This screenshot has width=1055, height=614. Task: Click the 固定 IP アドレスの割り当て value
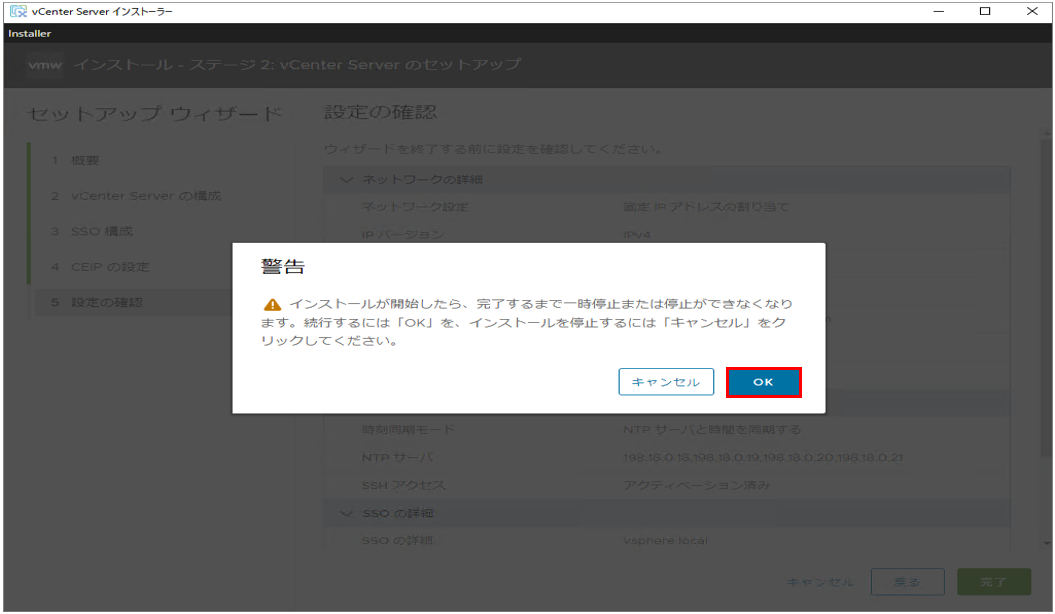tap(706, 207)
